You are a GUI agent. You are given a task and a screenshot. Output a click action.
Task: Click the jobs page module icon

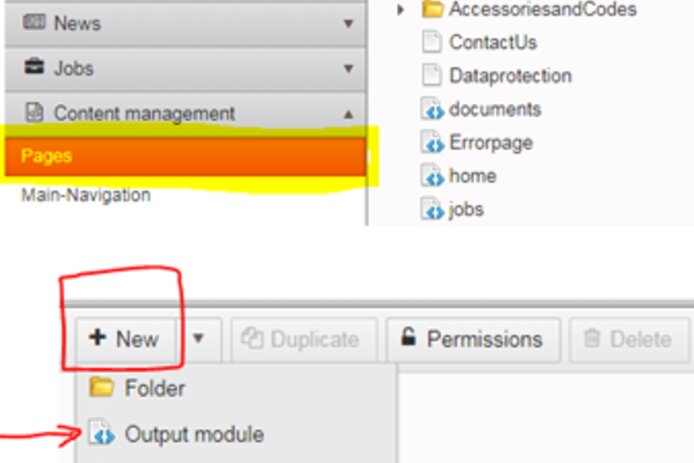(432, 209)
